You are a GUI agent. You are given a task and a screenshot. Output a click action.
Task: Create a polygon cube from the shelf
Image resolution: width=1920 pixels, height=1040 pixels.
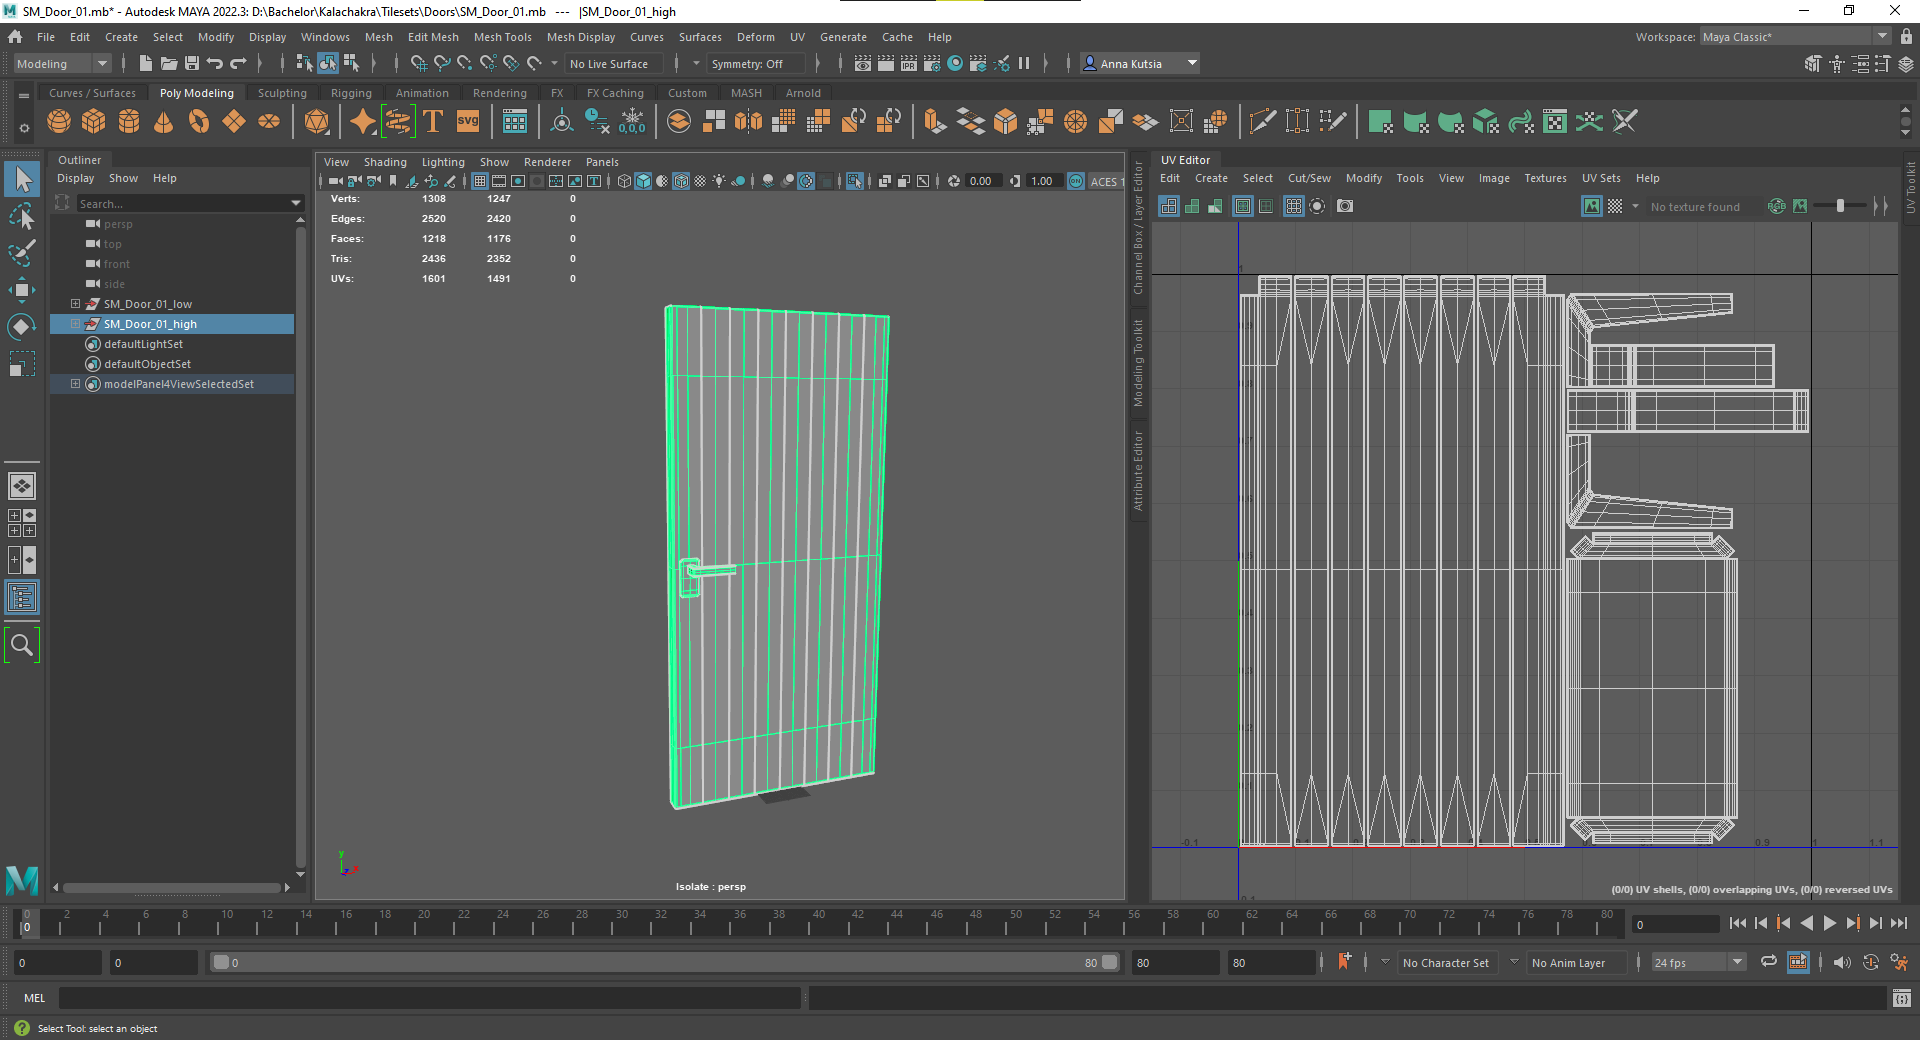94,122
